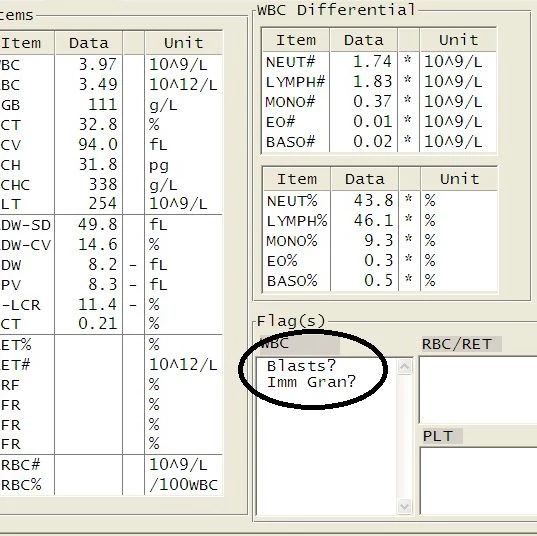Click the NEUT# data value 1.74
537x536 pixels.
372,61
